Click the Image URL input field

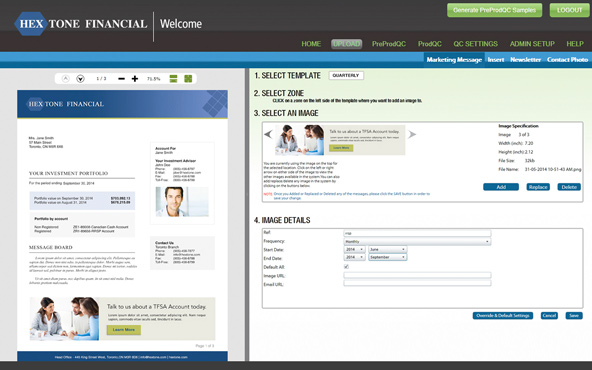pyautogui.click(x=417, y=275)
